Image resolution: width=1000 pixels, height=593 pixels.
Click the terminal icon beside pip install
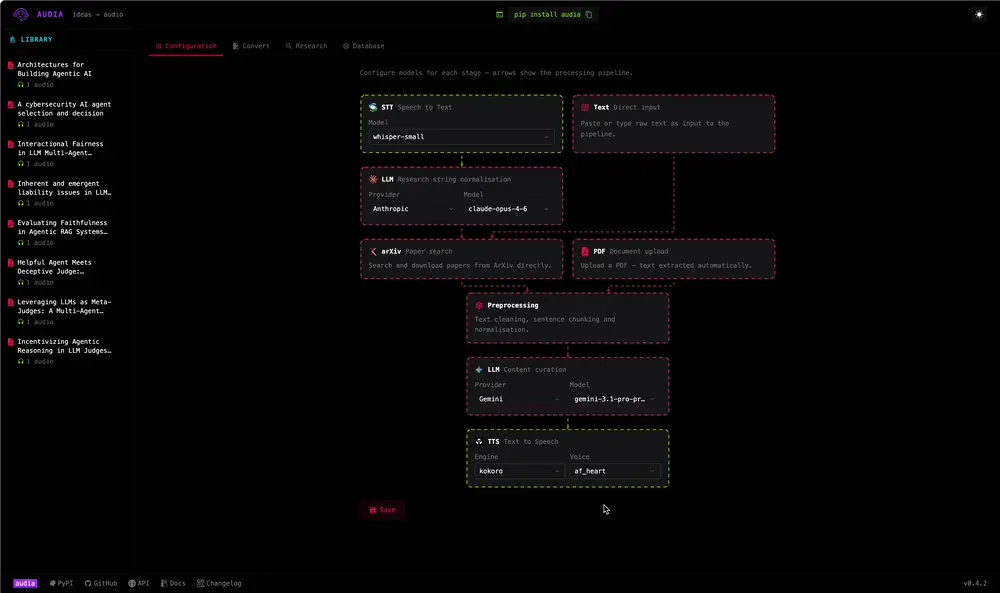499,14
